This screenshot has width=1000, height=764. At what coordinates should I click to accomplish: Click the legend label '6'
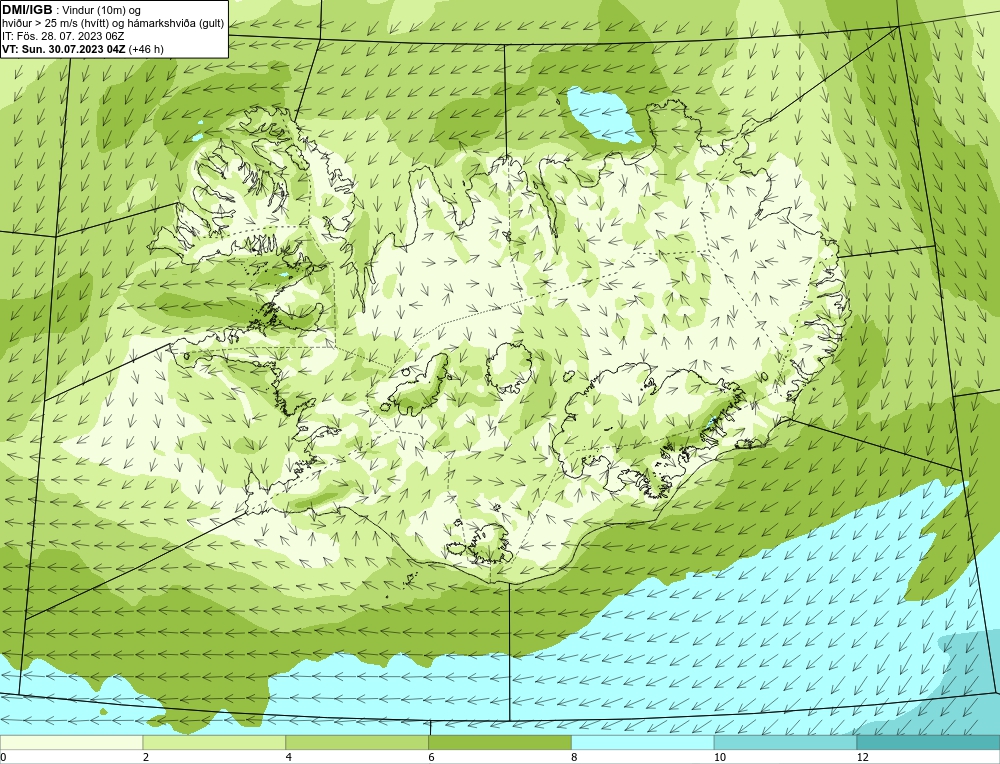click(432, 757)
